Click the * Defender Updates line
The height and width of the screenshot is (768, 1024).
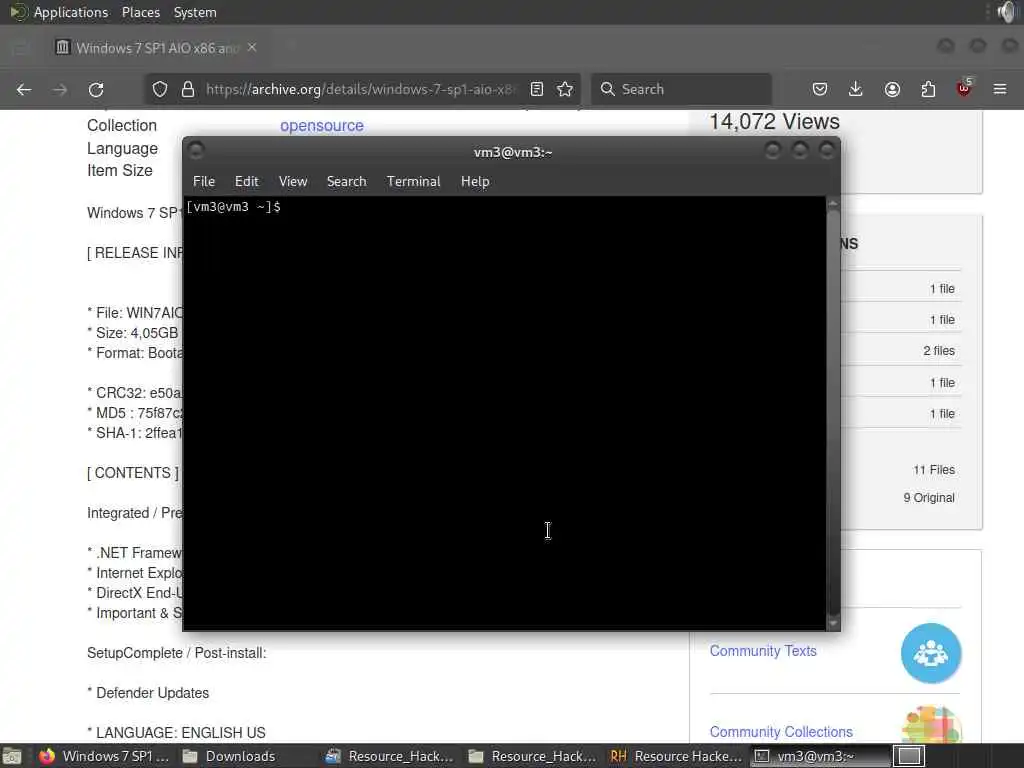148,693
